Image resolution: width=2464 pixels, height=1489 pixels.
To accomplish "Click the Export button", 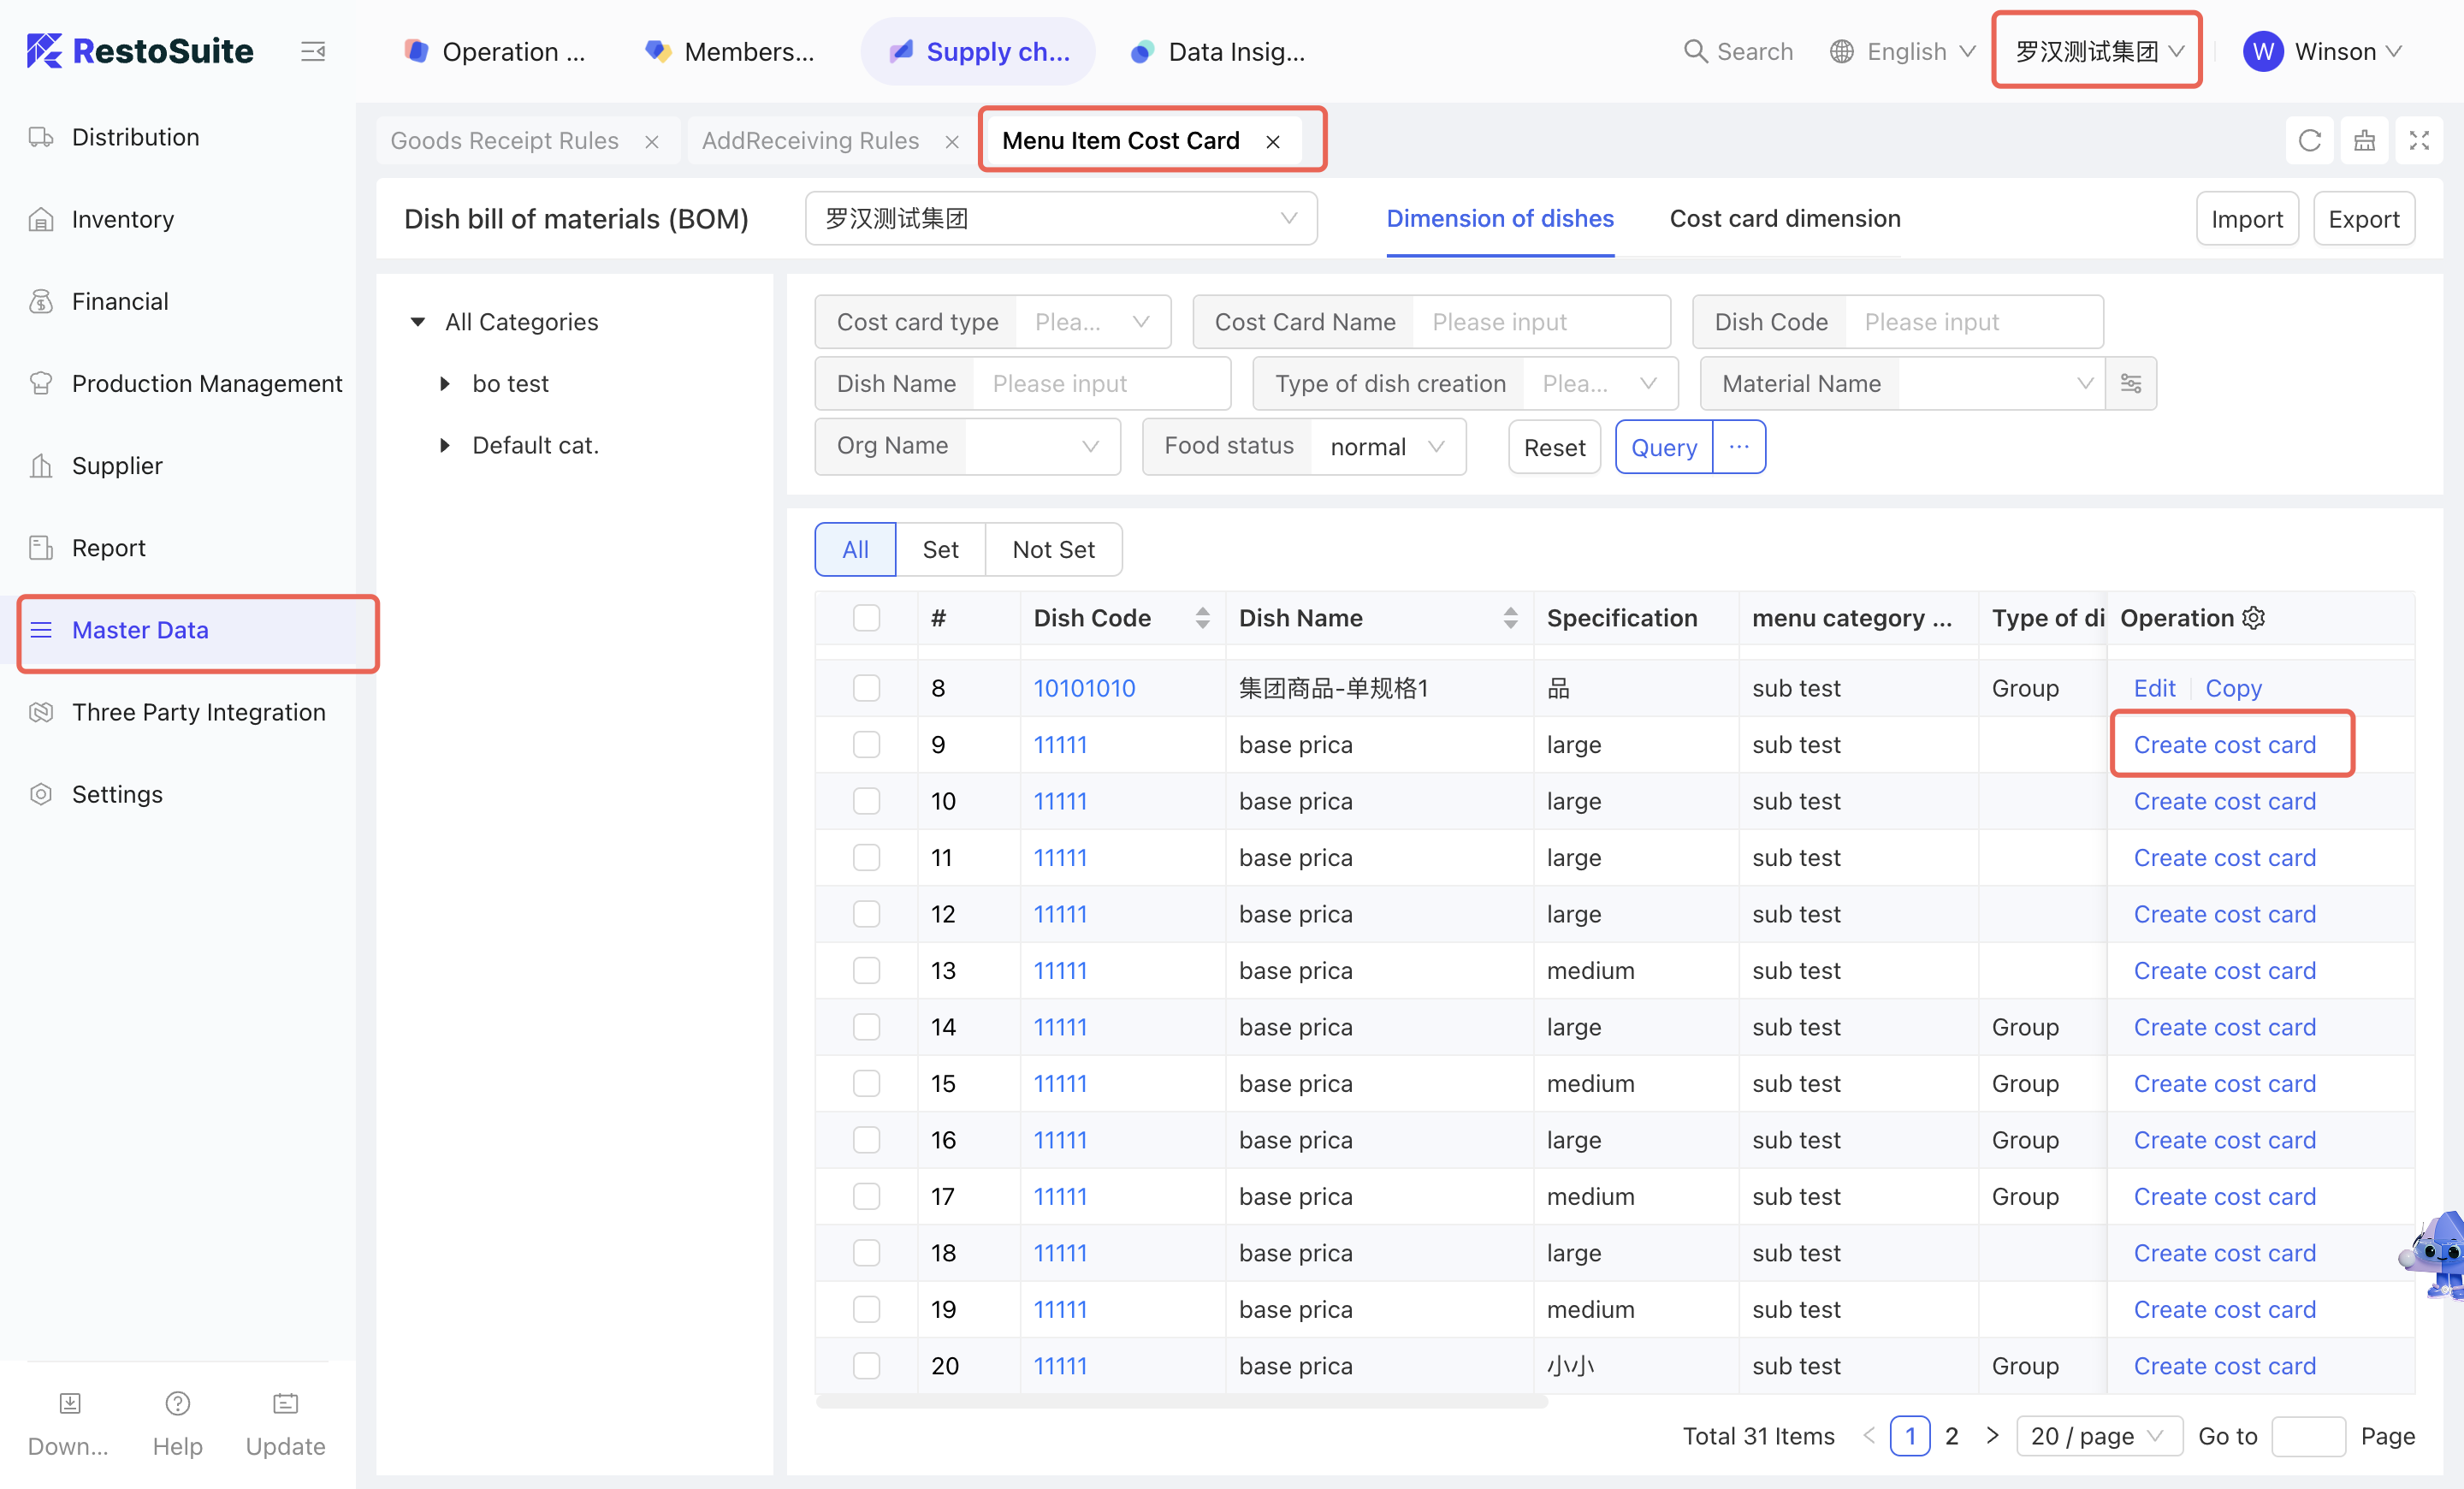I will (2362, 219).
